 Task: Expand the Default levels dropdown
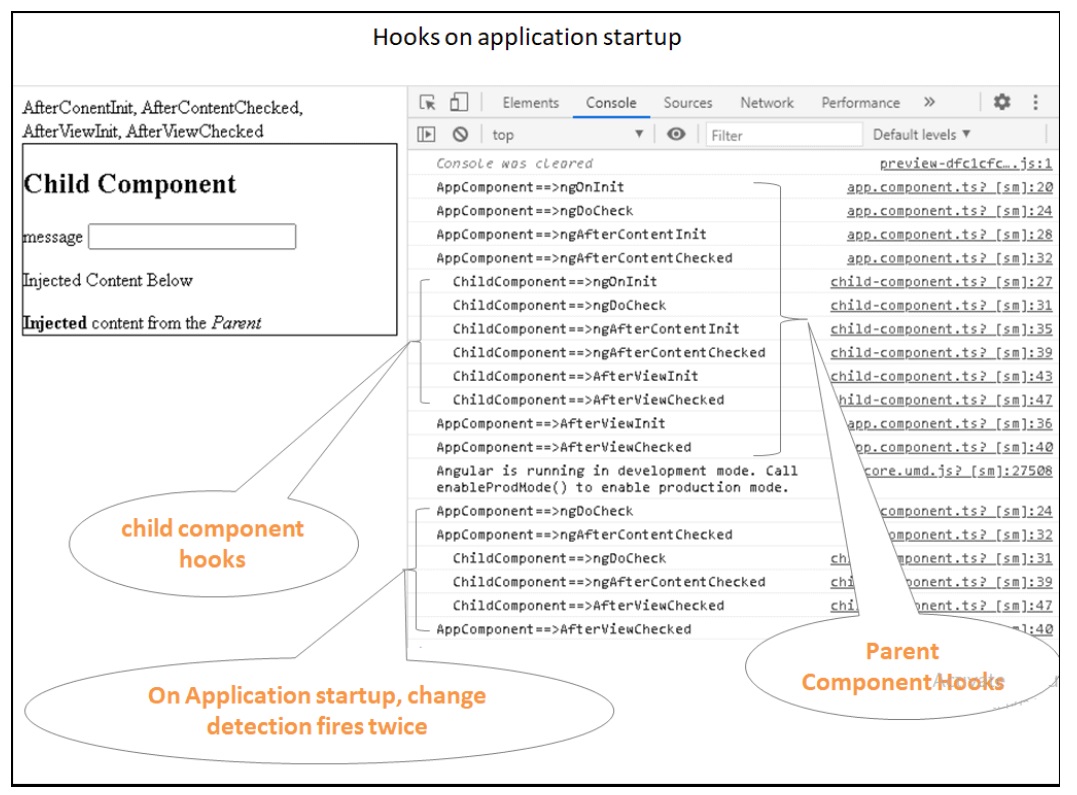(x=921, y=134)
